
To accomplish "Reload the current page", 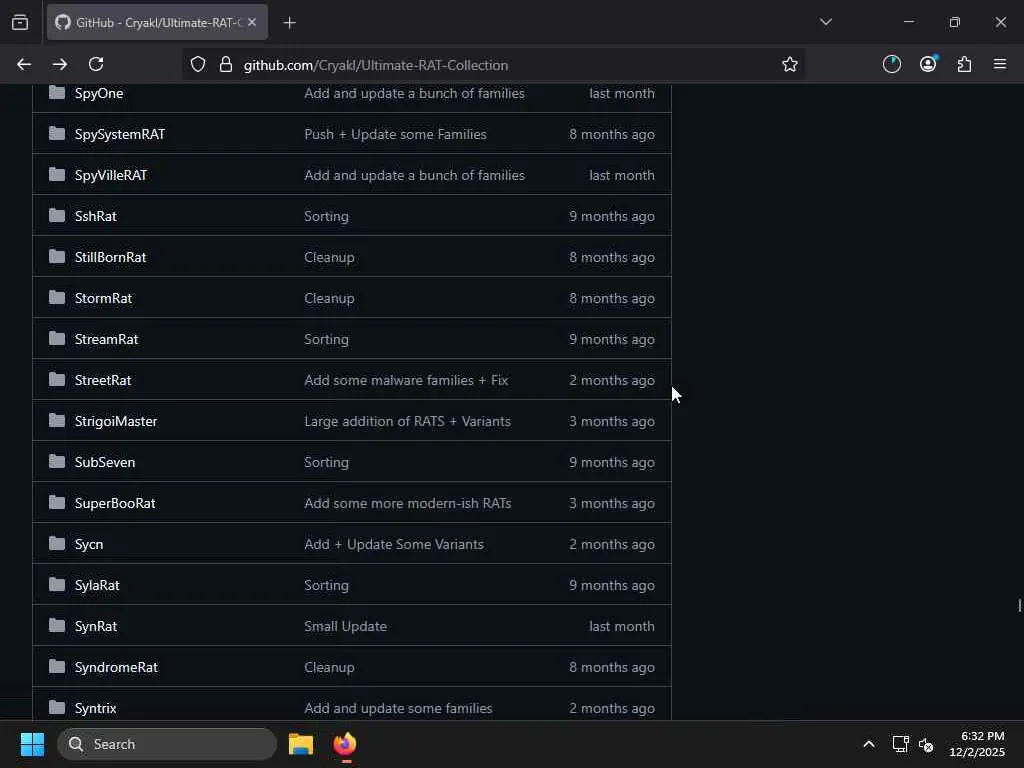I will click(96, 64).
